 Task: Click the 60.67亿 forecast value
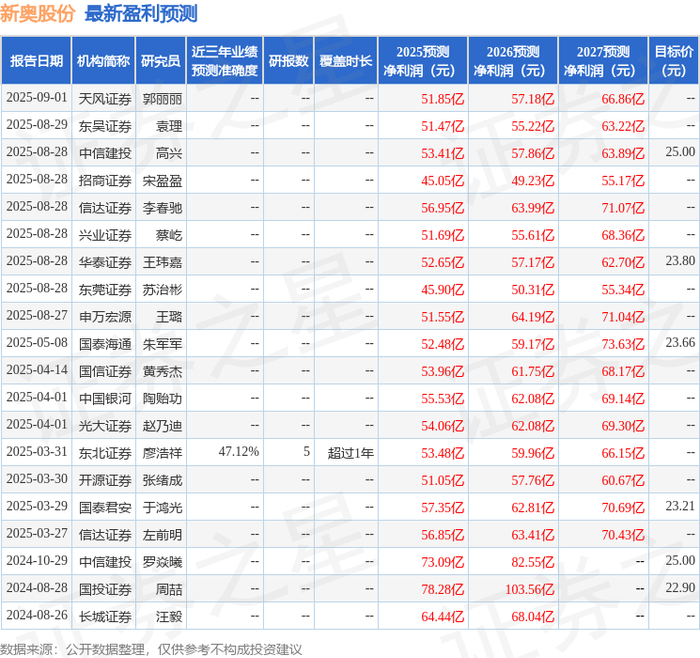click(x=623, y=480)
